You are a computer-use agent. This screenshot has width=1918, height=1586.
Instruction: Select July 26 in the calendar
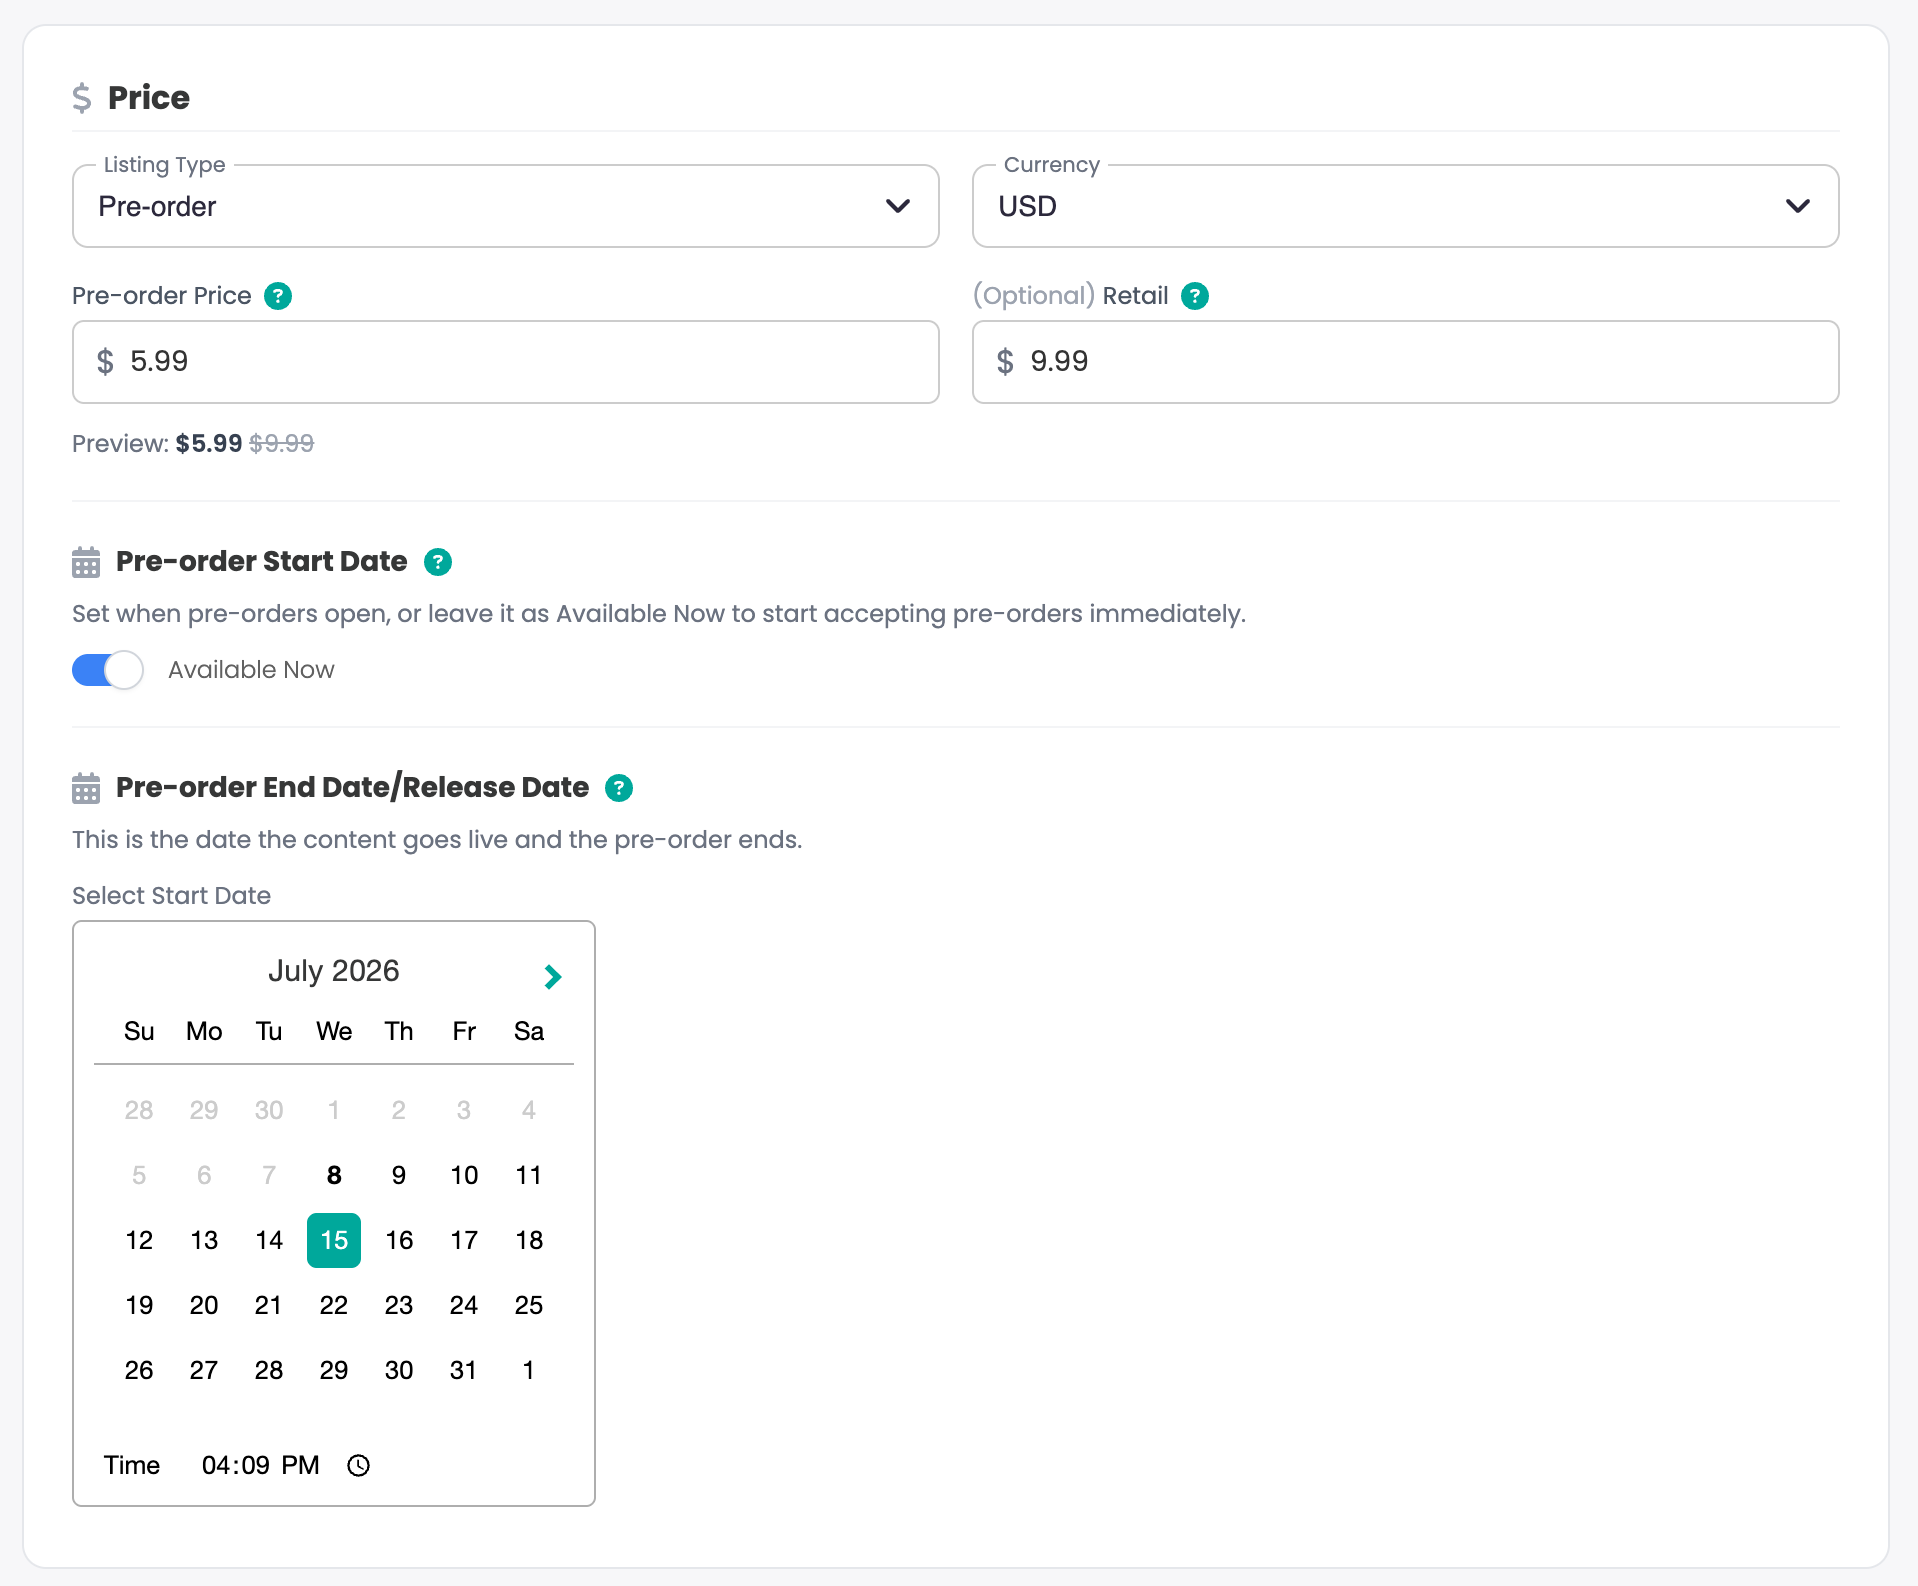click(x=139, y=1370)
